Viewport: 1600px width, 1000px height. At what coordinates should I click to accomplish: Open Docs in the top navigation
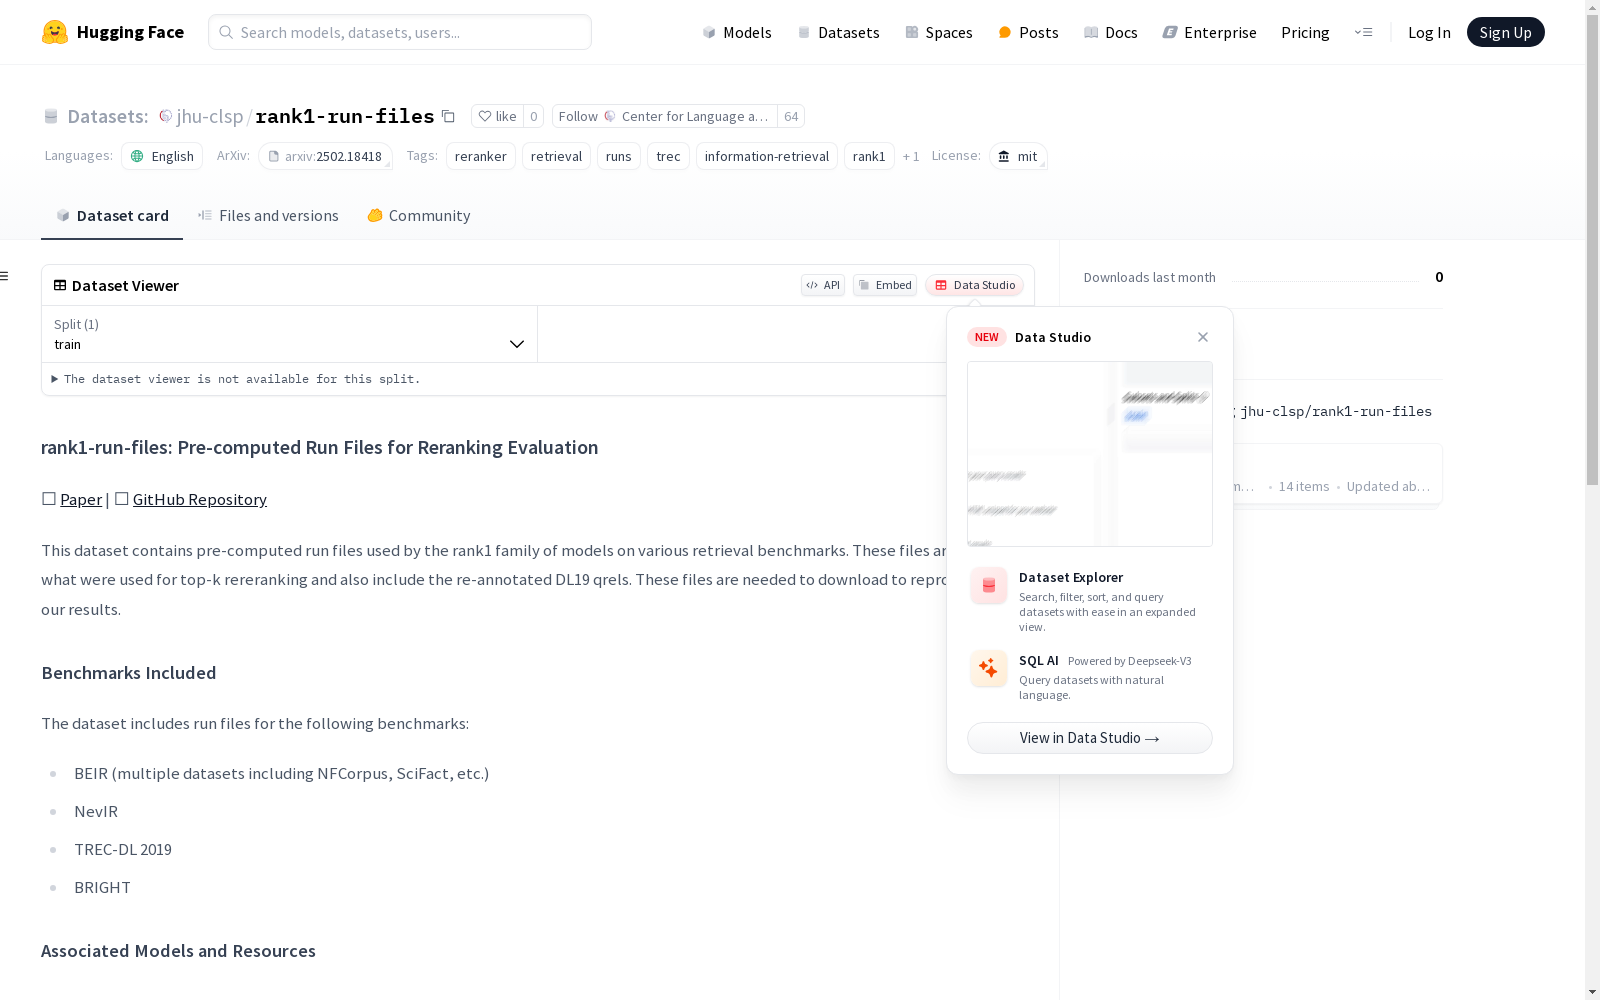[x=1111, y=32]
